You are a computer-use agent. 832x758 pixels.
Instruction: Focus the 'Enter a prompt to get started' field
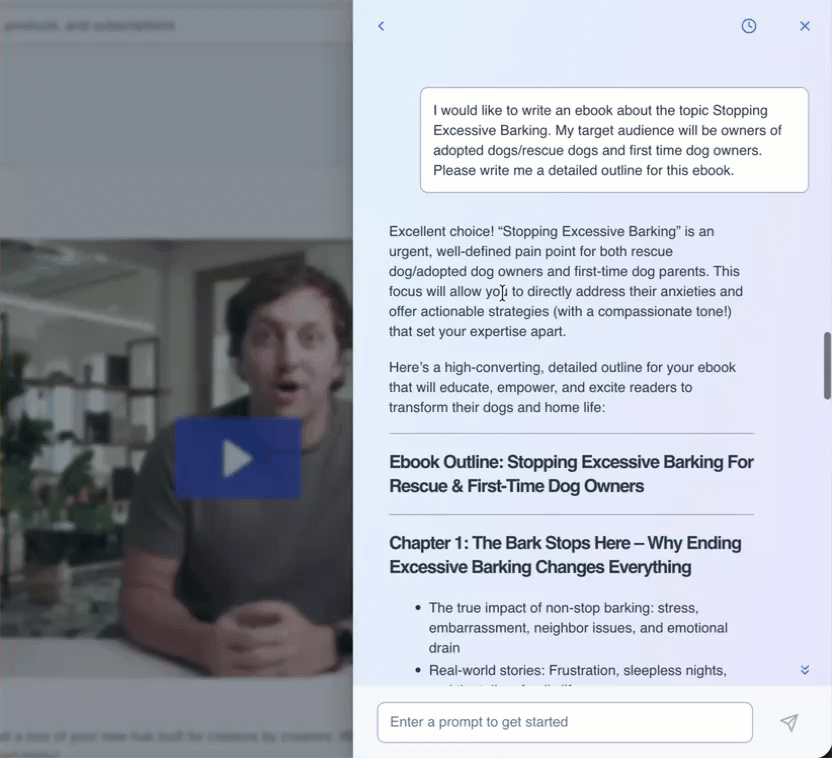(x=565, y=722)
